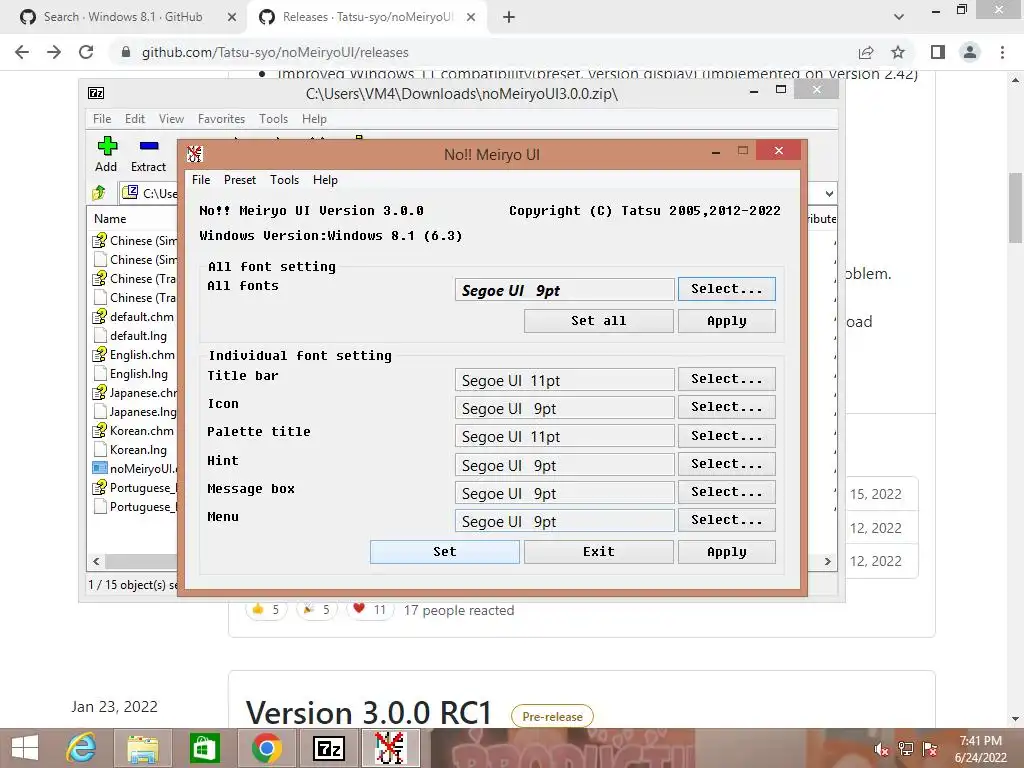Click the Chrome page vertical scrollbar thumb

click(x=1014, y=208)
